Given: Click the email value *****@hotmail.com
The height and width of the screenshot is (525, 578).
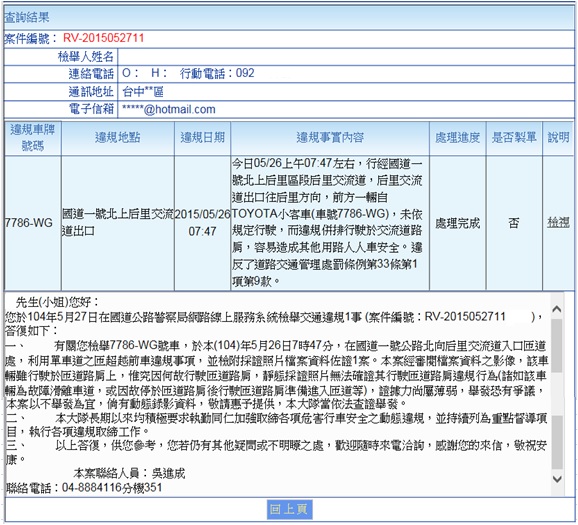Looking at the screenshot, I should (168, 109).
